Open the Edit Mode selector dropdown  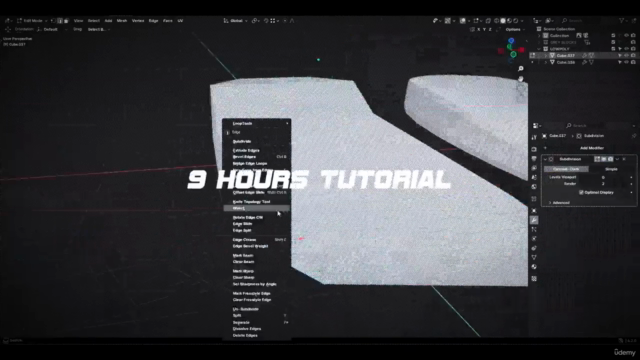click(x=33, y=20)
